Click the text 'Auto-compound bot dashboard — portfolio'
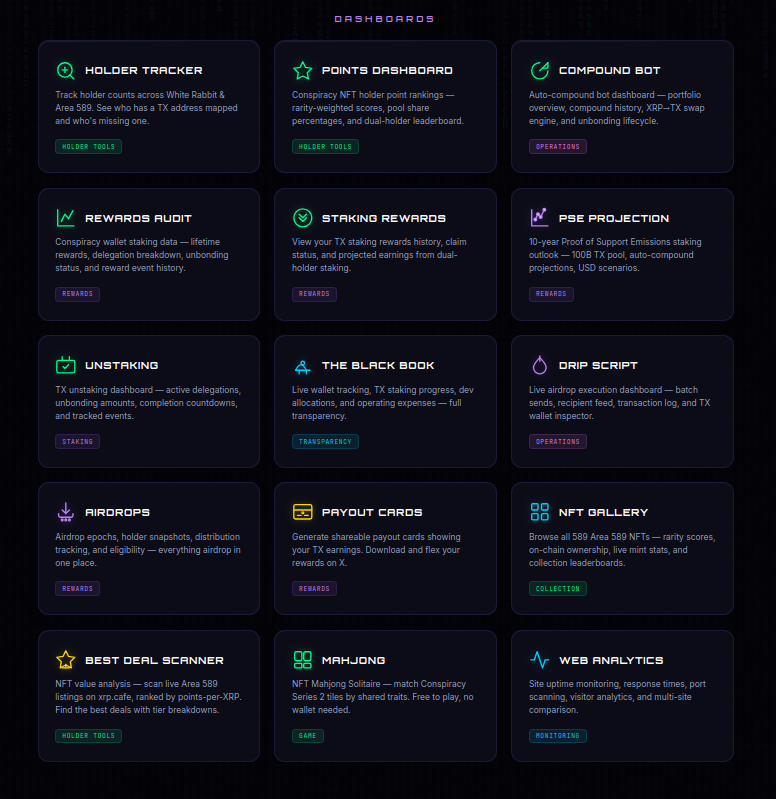The image size is (776, 799). click(615, 95)
